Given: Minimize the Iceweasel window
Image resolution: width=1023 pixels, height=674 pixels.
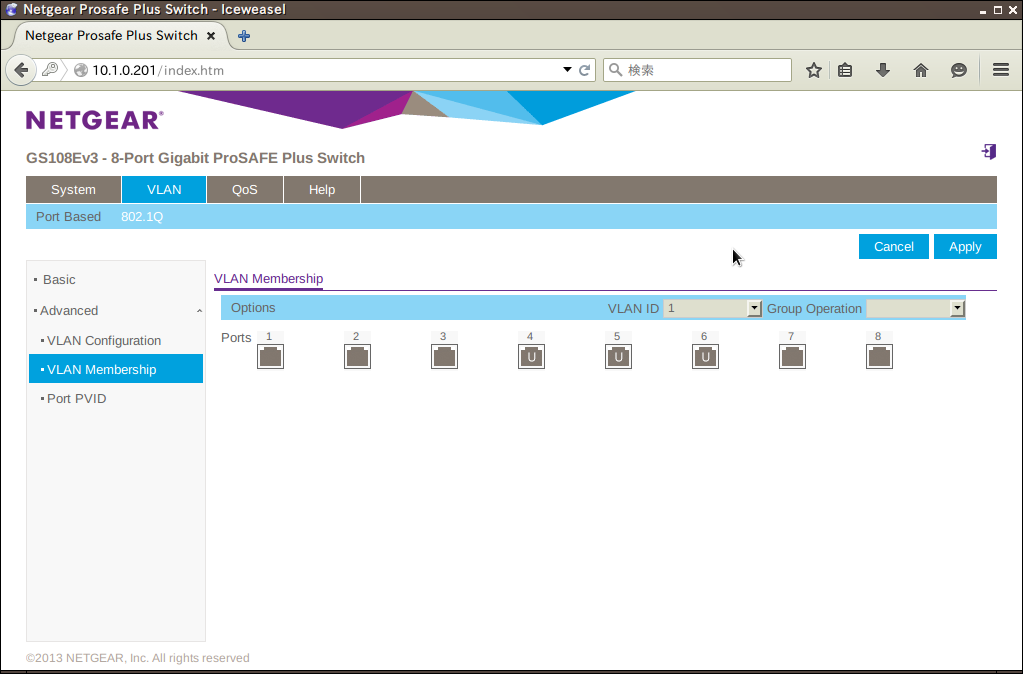Looking at the screenshot, I should click(x=983, y=10).
